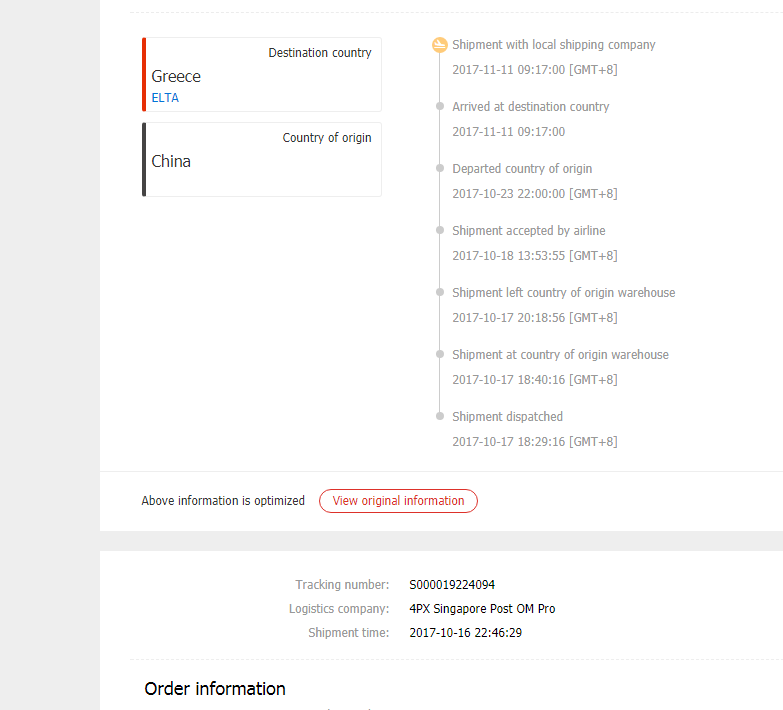The image size is (783, 710).
Task: Click the Above information is optimized text
Action: tap(223, 501)
